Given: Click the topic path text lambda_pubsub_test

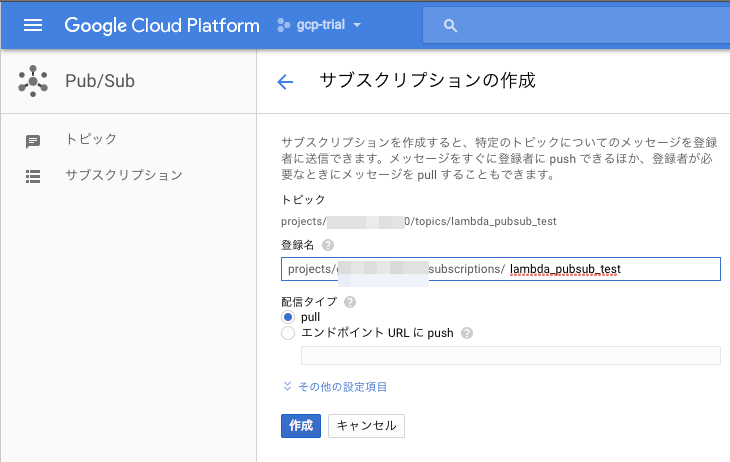Looking at the screenshot, I should click(503, 221).
